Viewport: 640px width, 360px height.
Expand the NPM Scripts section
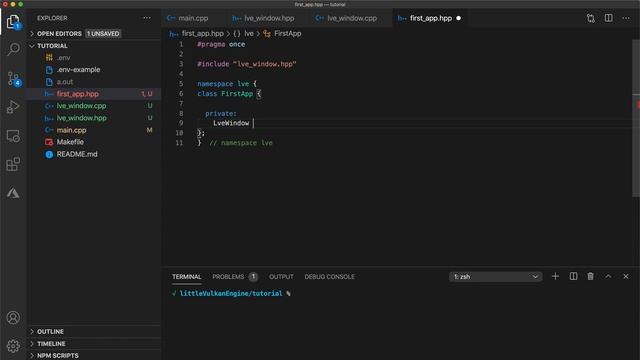click(58, 356)
